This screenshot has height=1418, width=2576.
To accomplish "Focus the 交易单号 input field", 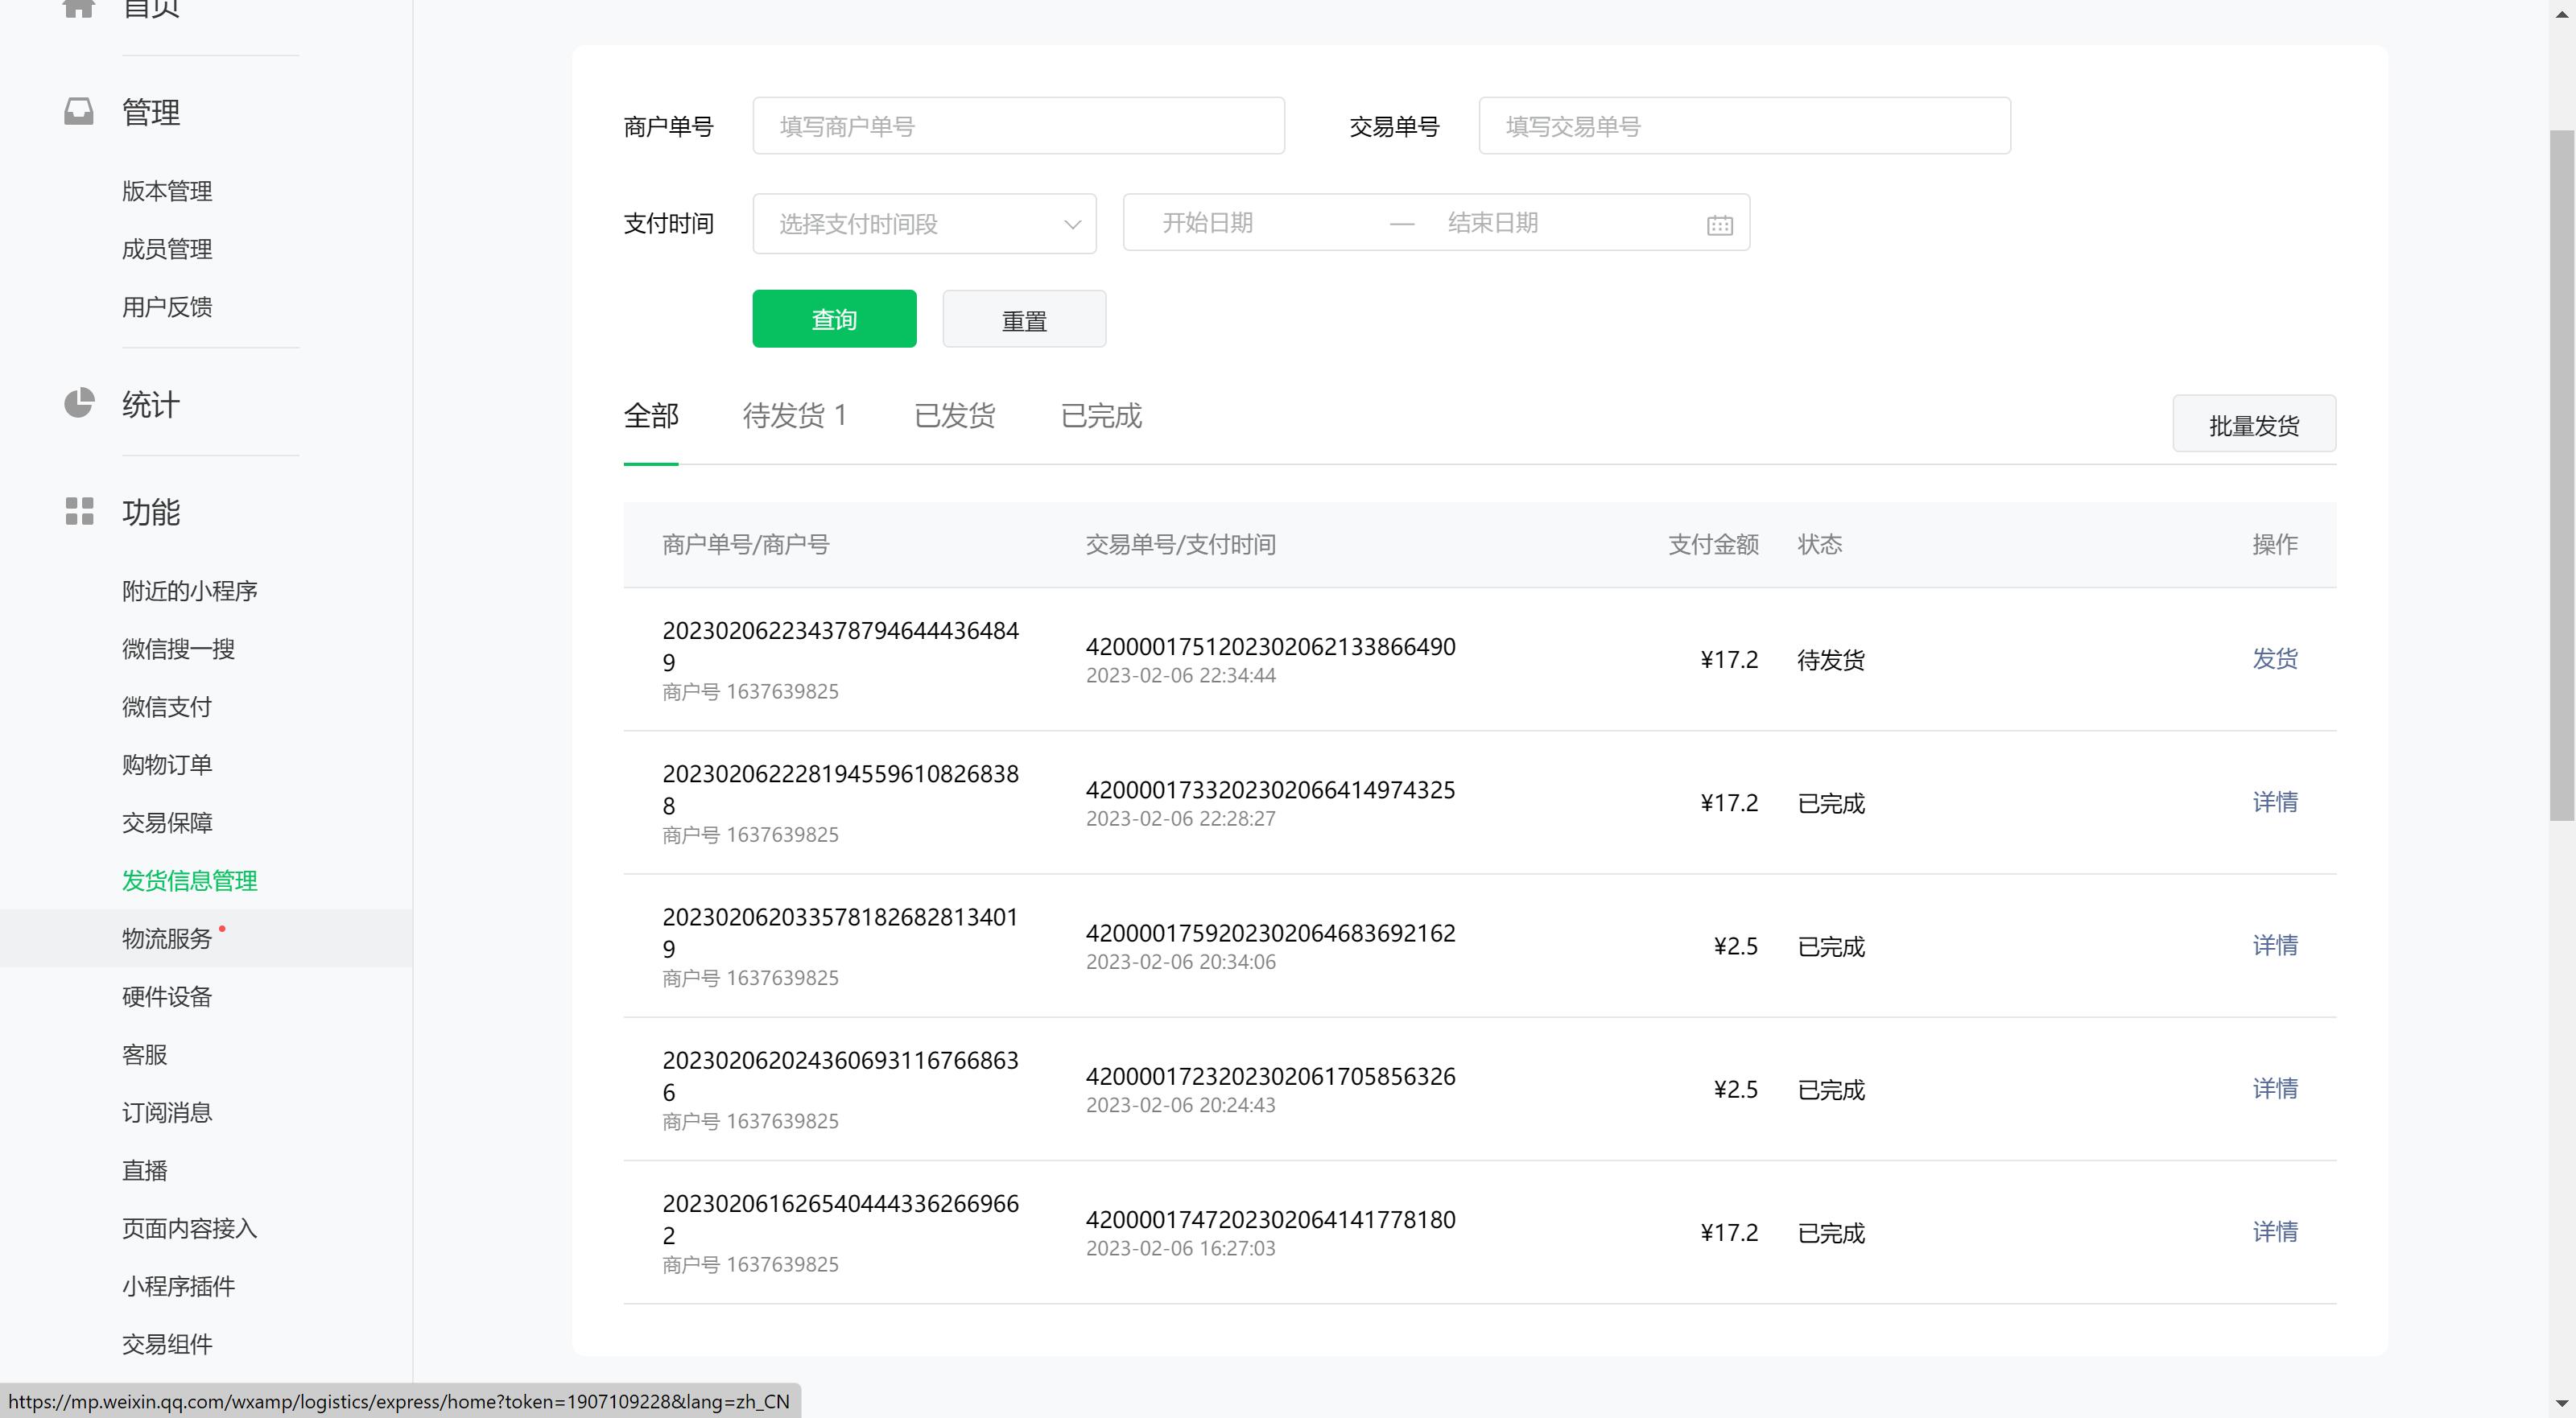I will 1744,126.
